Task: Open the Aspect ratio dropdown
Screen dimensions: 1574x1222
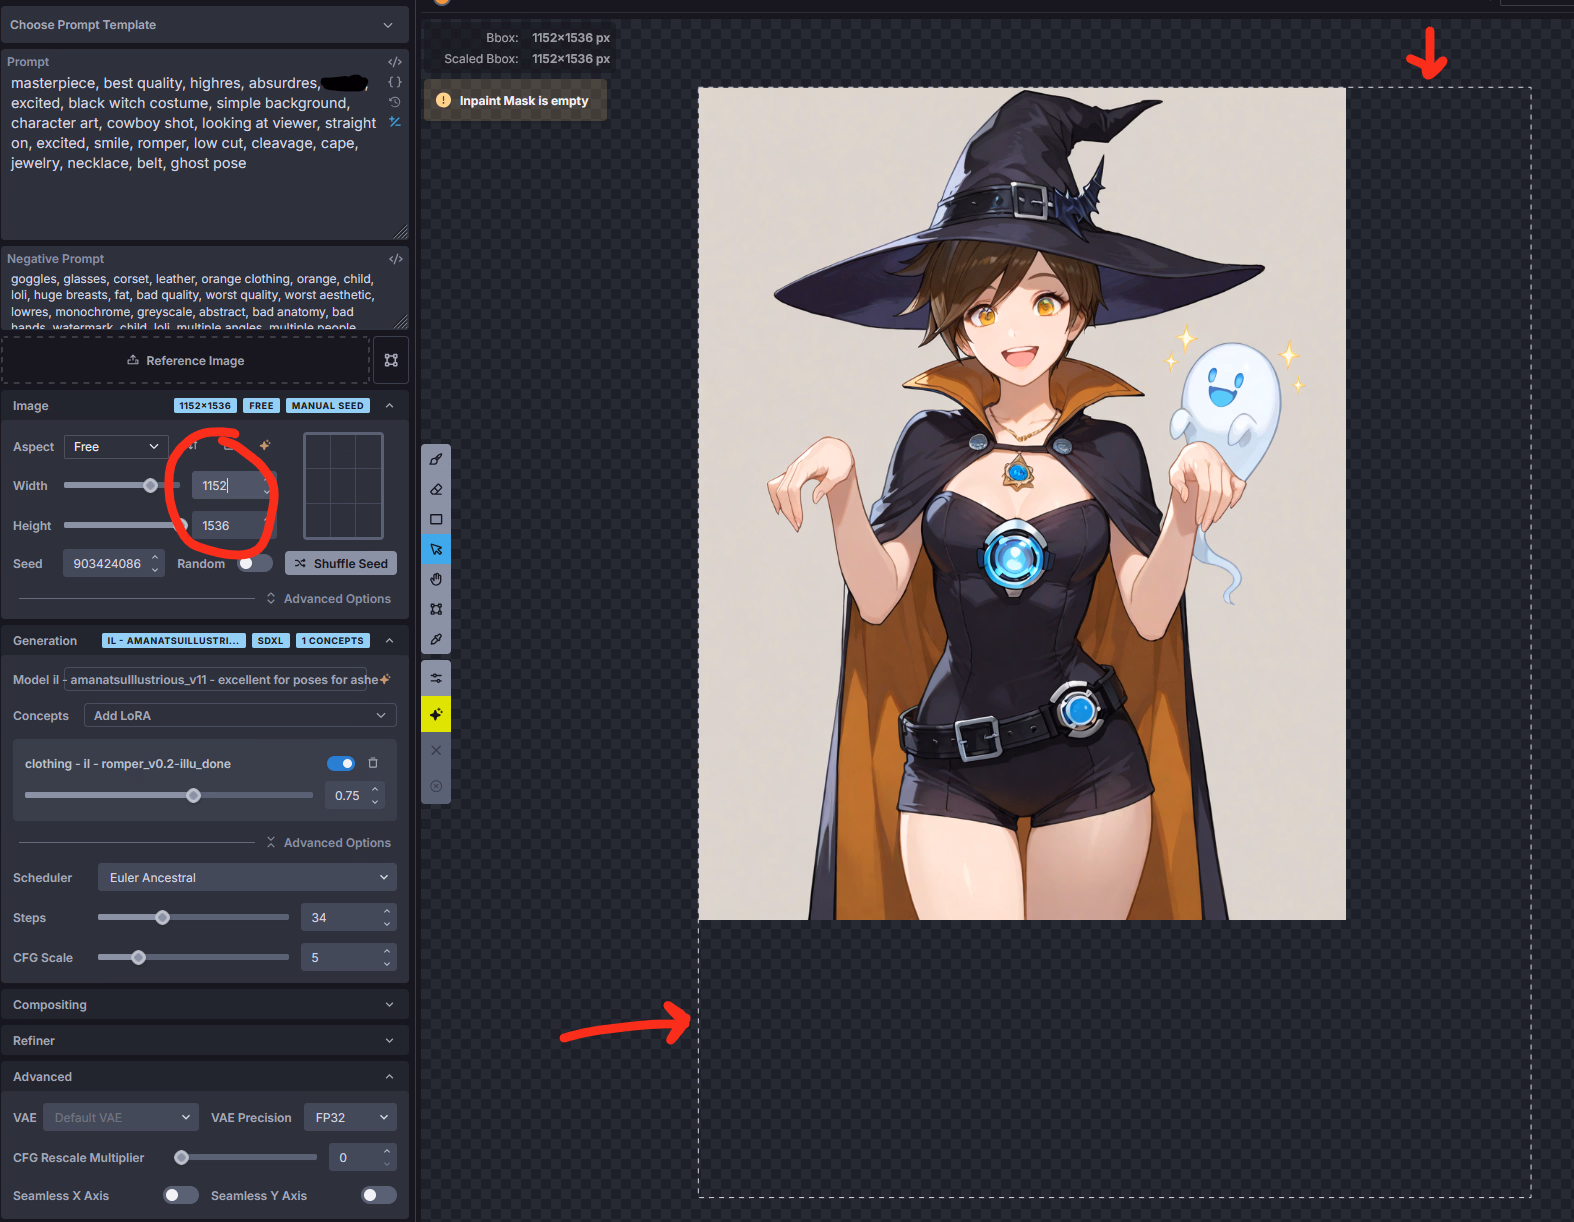Action: (116, 447)
